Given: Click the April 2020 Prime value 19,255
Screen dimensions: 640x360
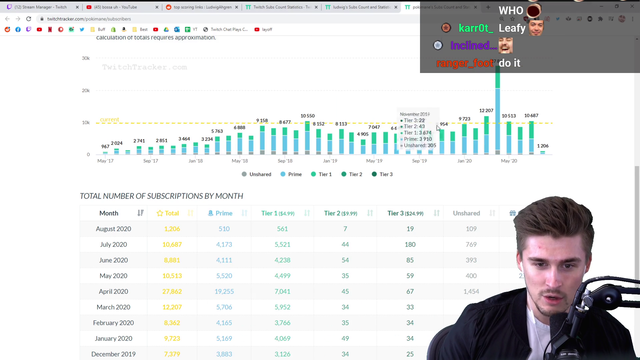Looking at the screenshot, I should (x=224, y=291).
